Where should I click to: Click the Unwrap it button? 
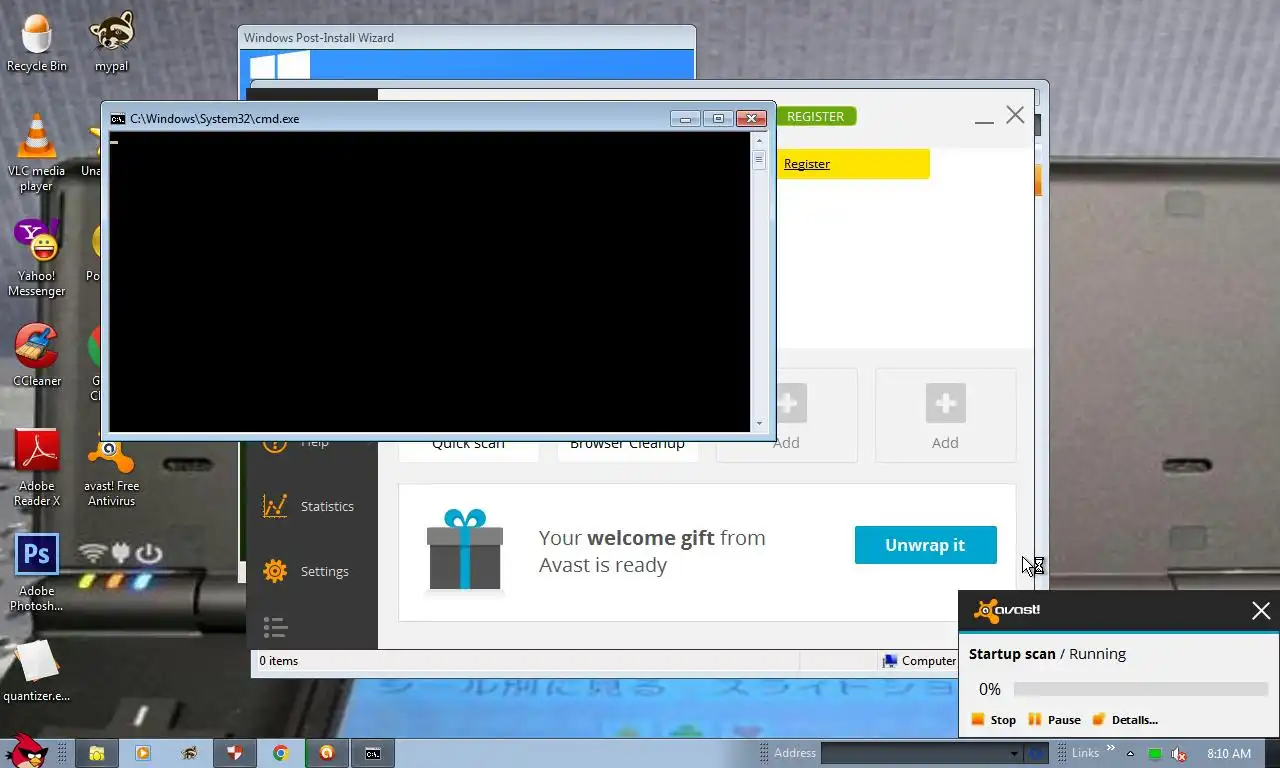click(x=925, y=545)
